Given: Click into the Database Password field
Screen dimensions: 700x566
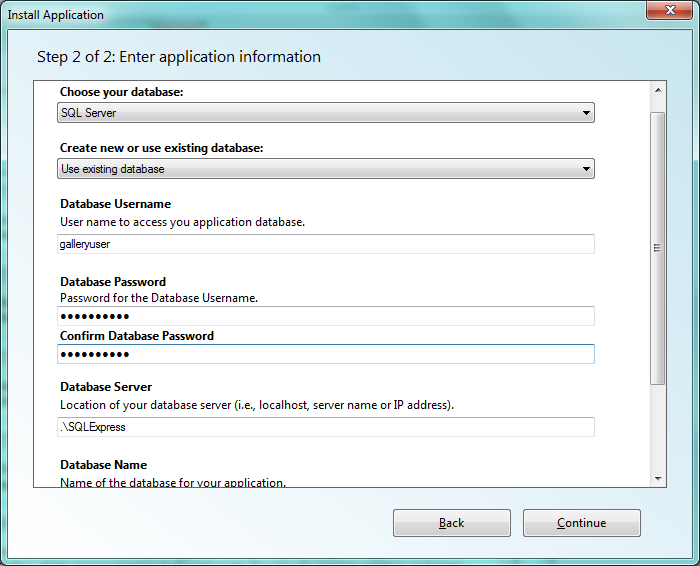Looking at the screenshot, I should [325, 316].
